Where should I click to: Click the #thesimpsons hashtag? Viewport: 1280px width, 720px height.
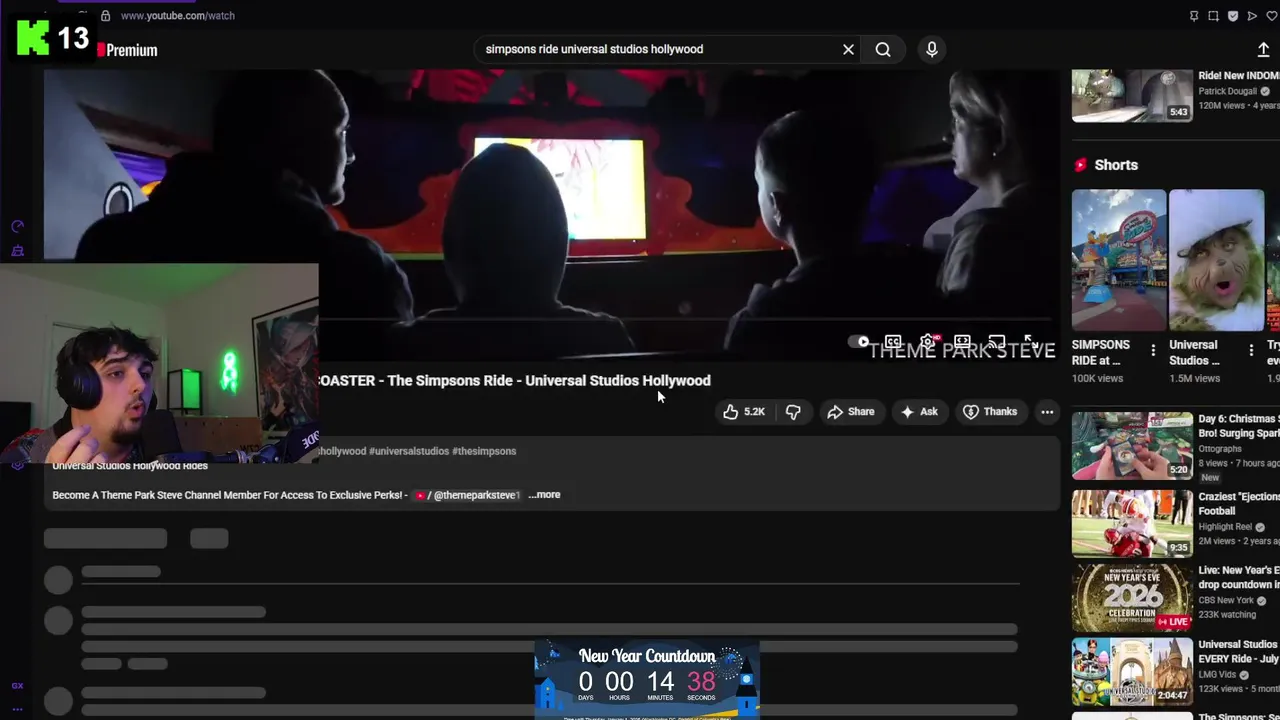tap(484, 451)
